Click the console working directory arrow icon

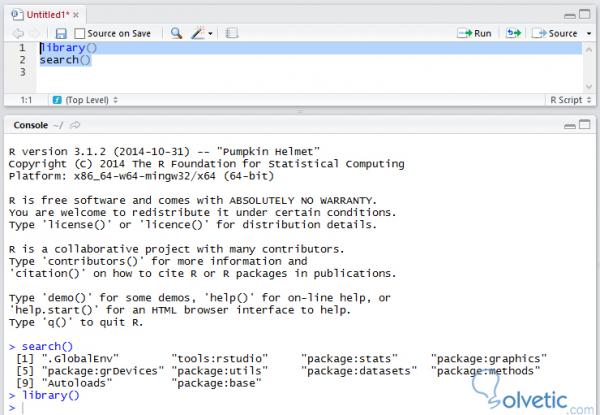point(75,125)
